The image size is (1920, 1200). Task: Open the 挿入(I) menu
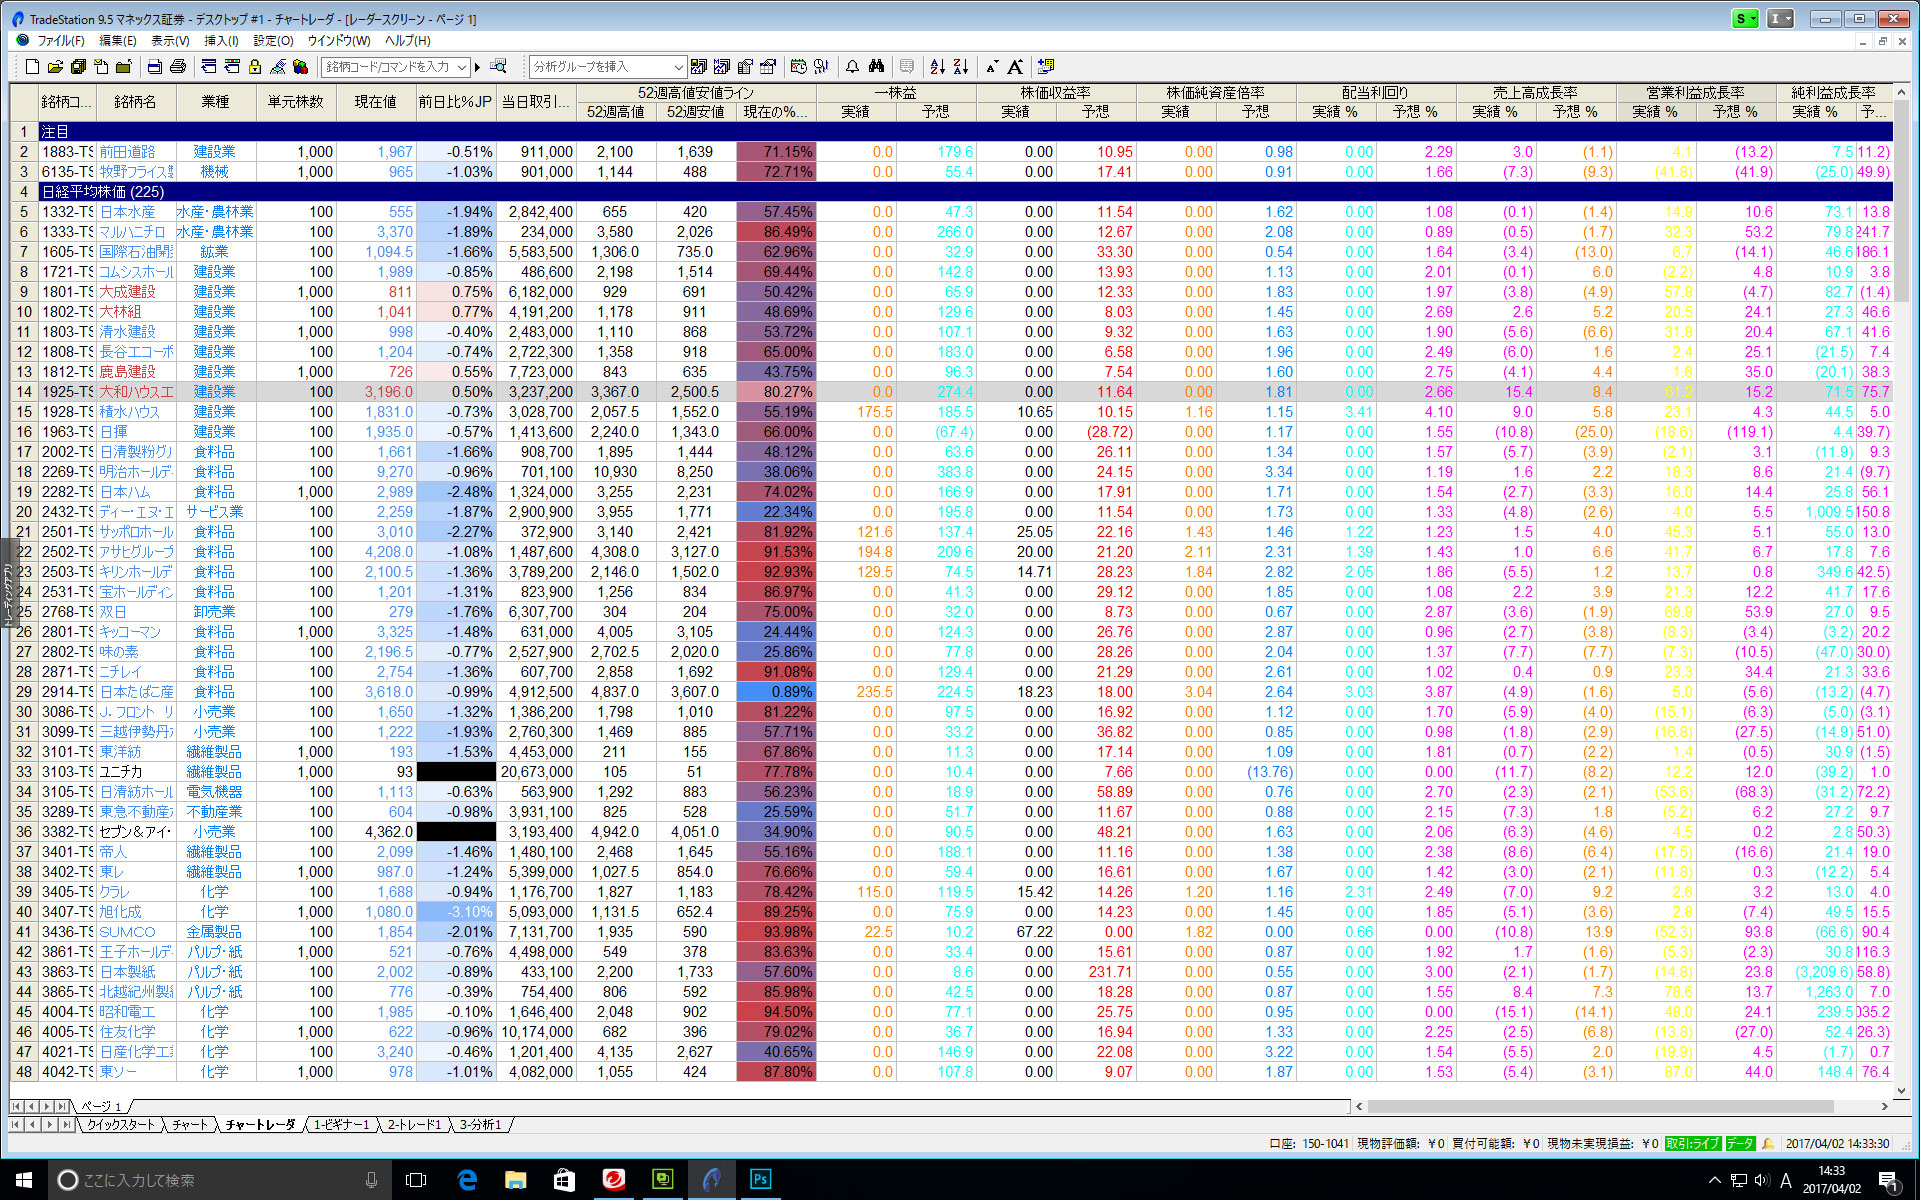pyautogui.click(x=221, y=41)
